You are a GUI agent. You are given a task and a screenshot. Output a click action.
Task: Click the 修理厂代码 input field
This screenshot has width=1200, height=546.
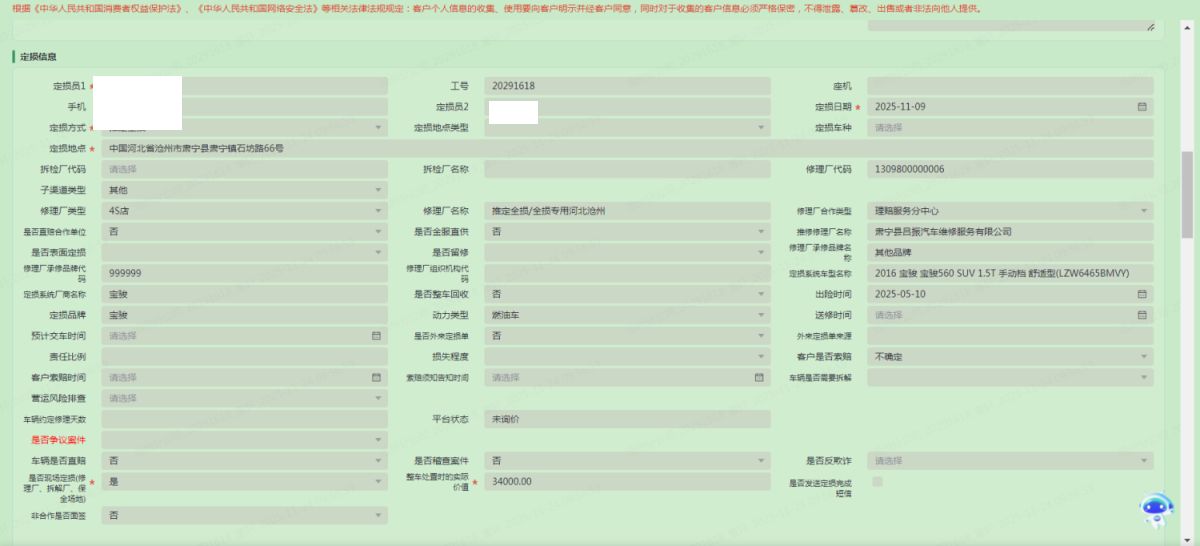1009,169
